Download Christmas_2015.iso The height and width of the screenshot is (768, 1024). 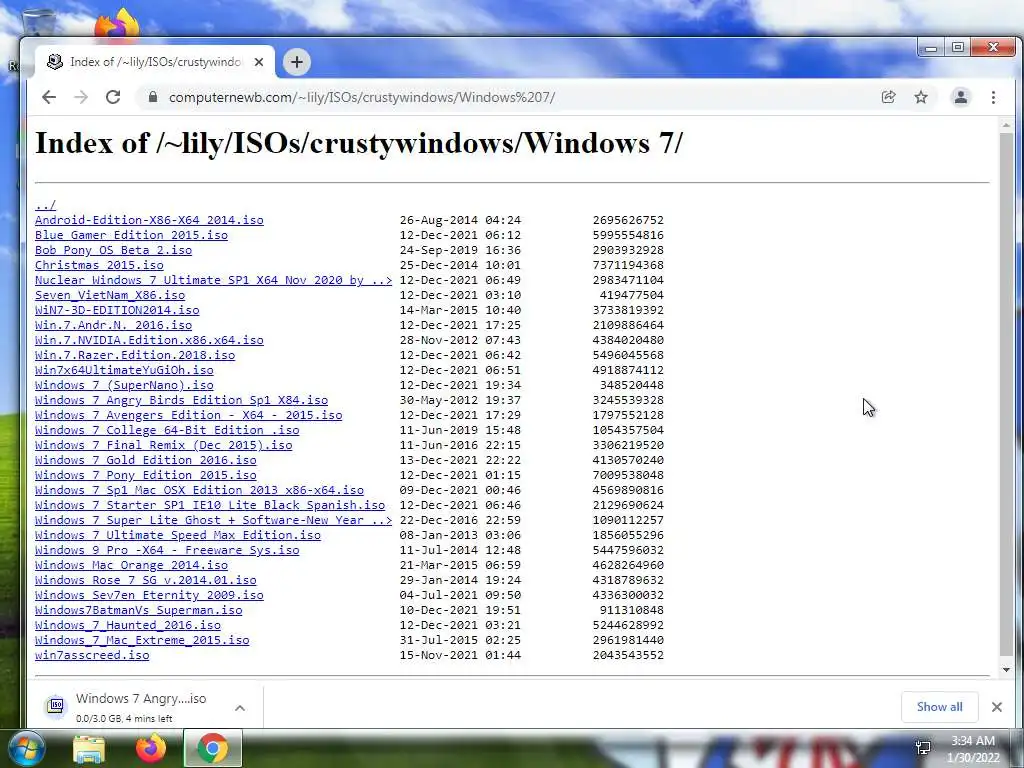click(x=99, y=265)
